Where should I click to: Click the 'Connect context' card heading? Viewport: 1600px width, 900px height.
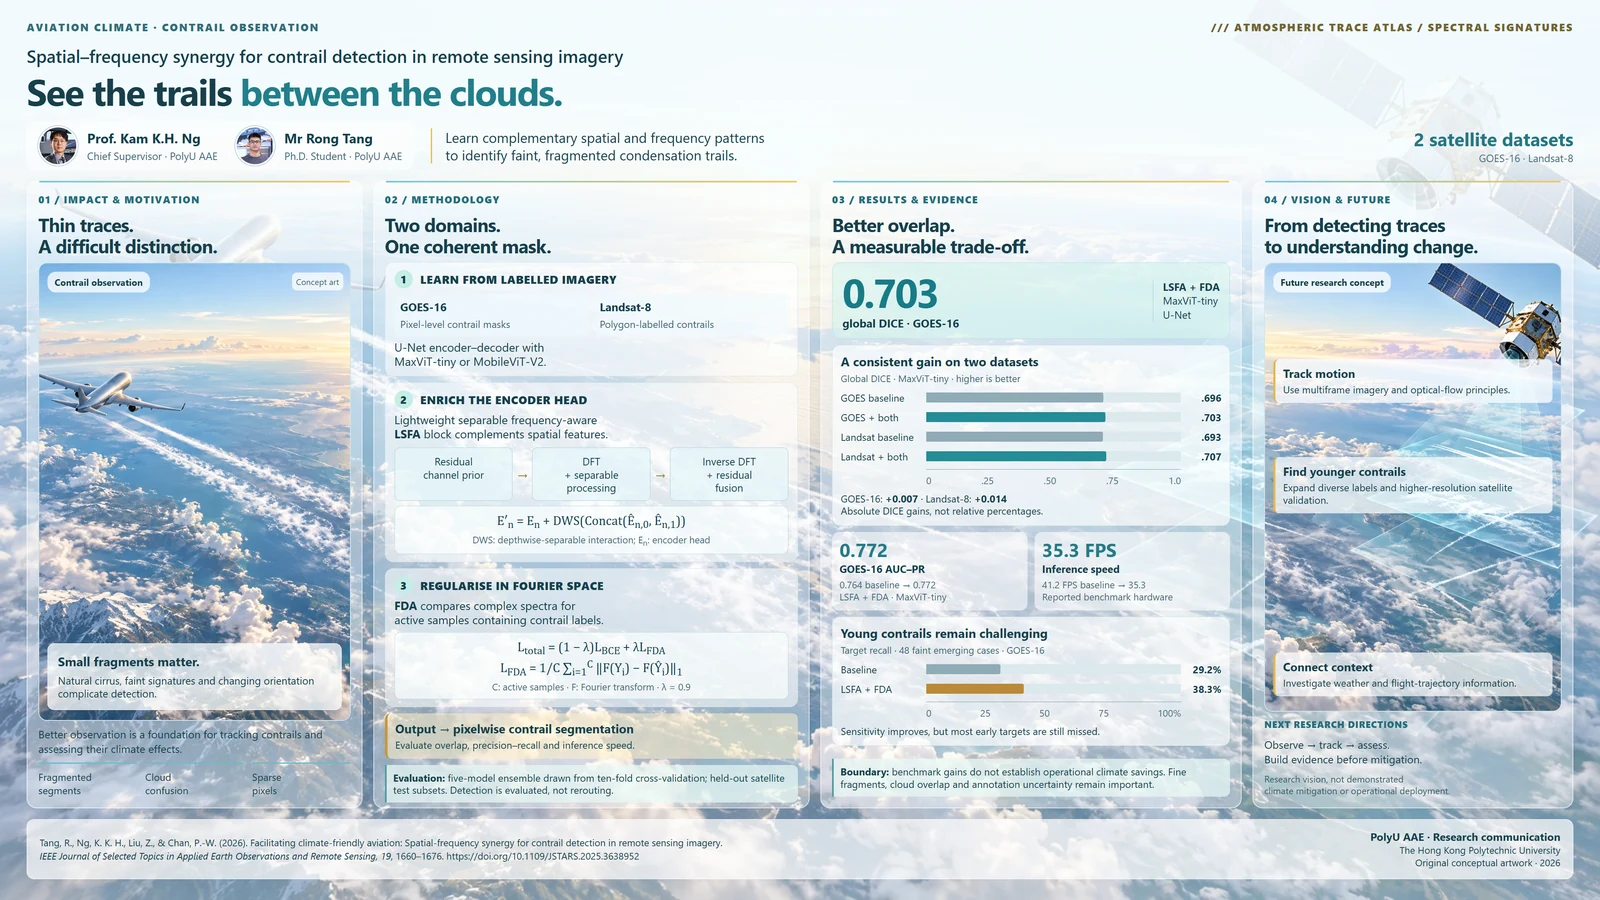pyautogui.click(x=1328, y=668)
